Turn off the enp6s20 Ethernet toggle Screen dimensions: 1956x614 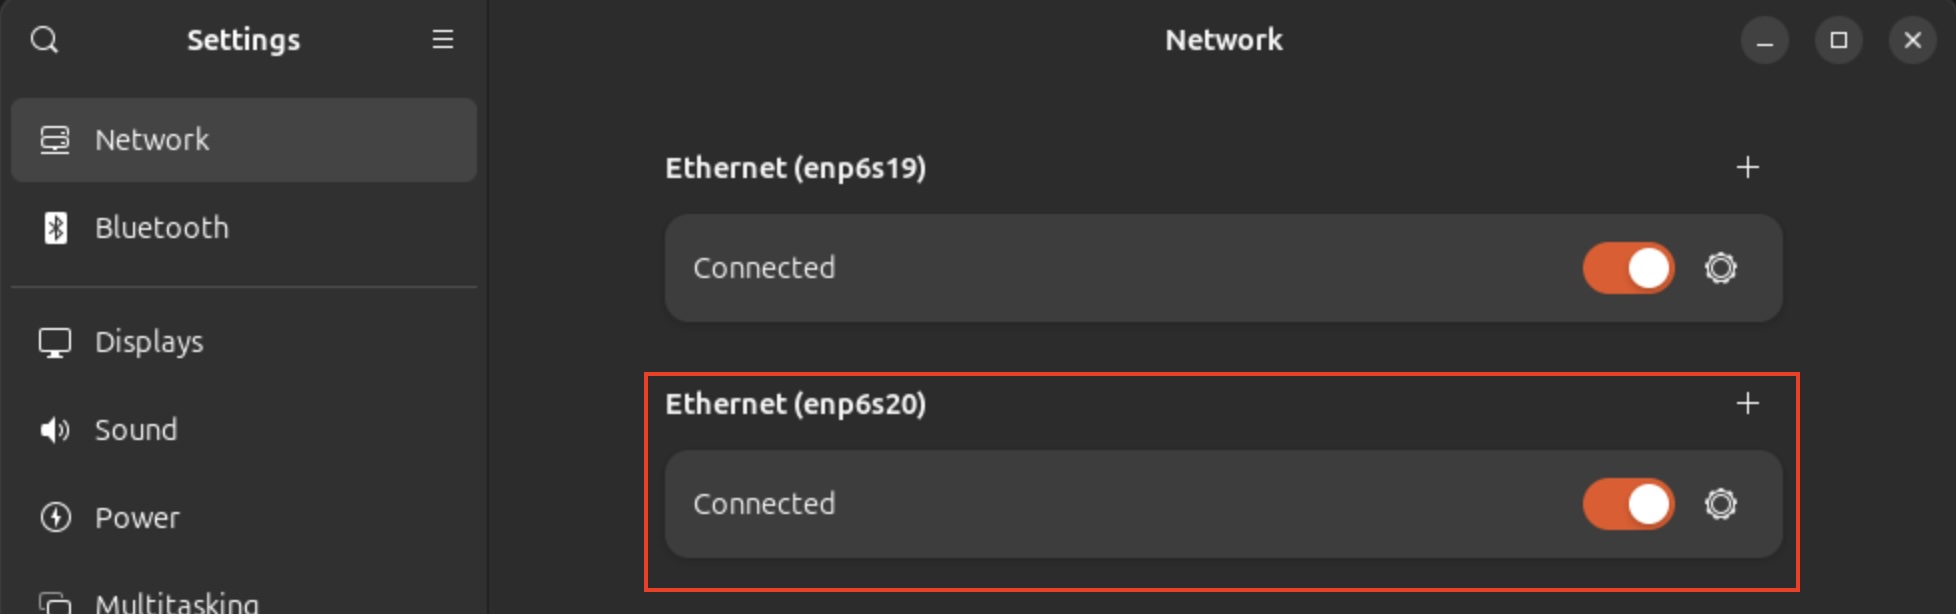(x=1628, y=504)
